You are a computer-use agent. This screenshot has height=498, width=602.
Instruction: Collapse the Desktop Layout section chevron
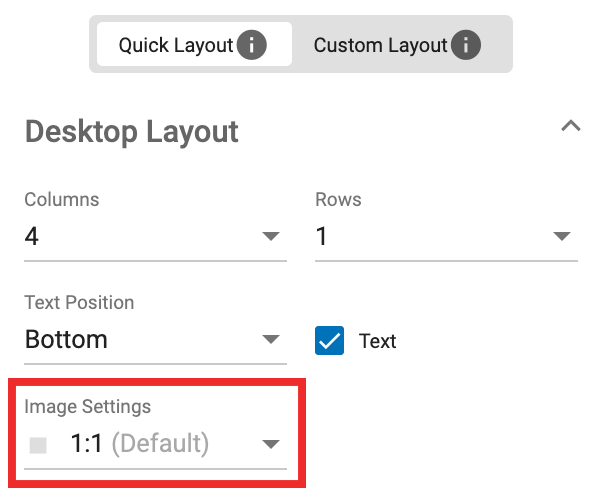click(570, 127)
